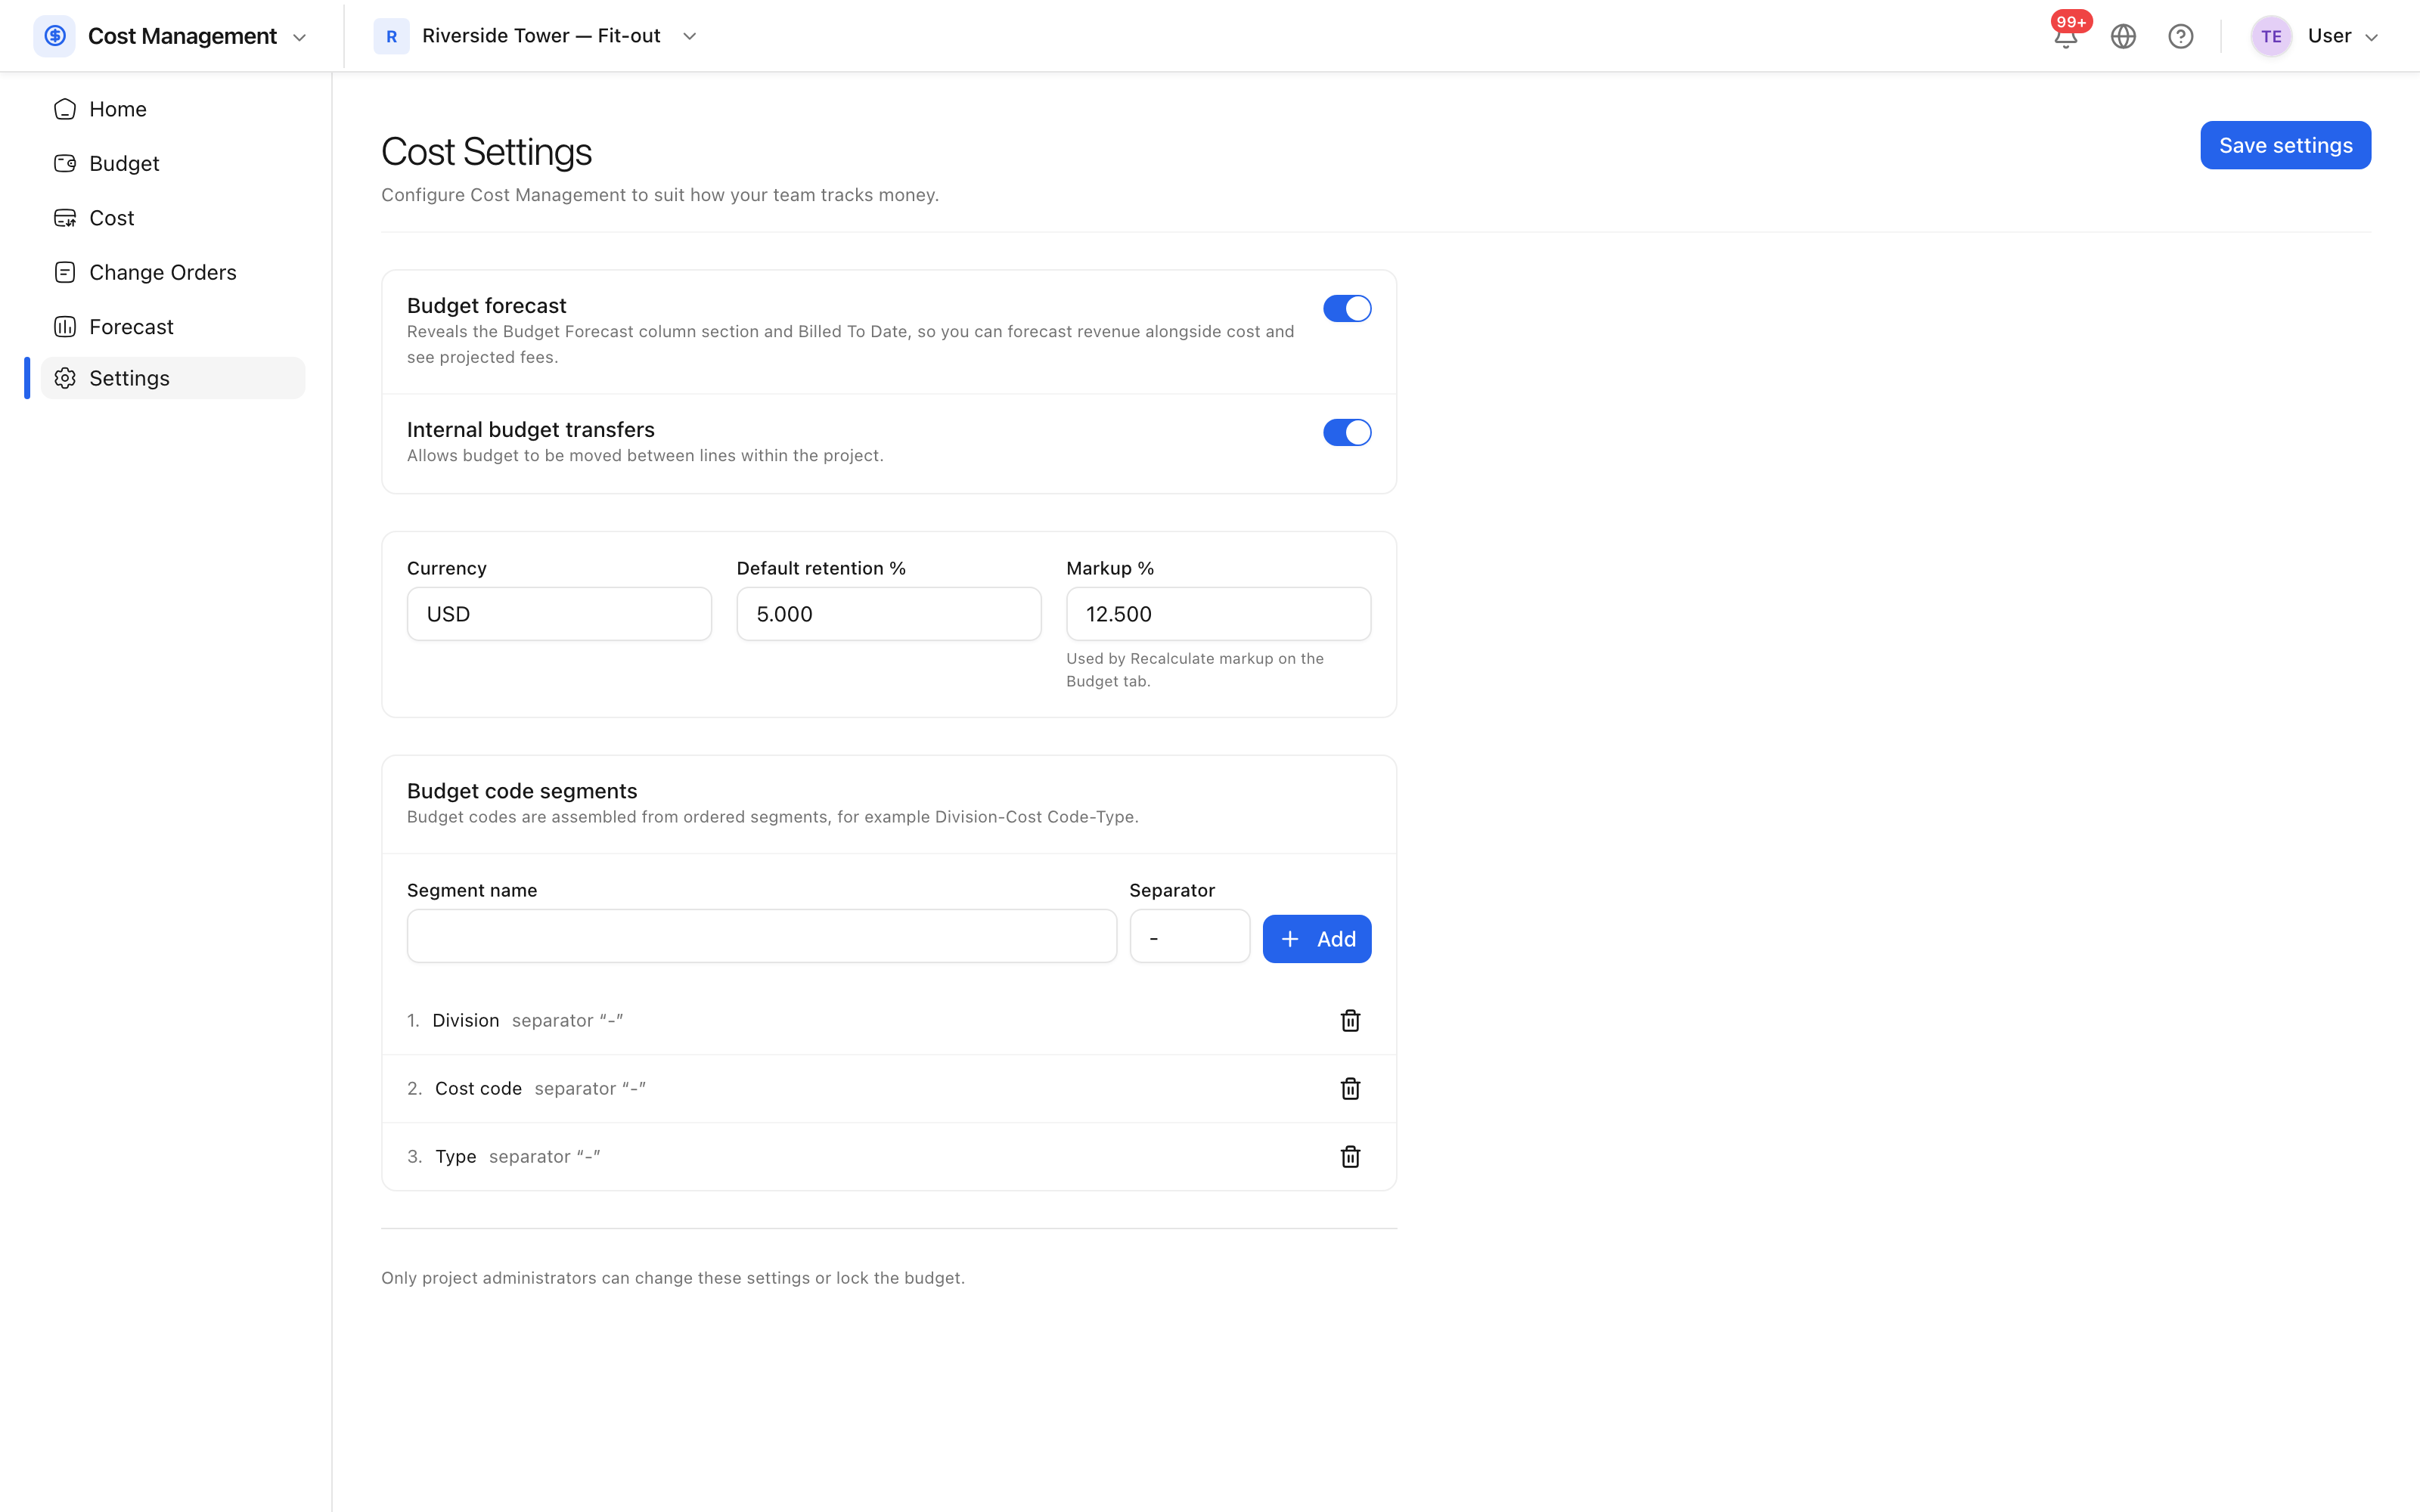This screenshot has height=1512, width=2420.
Task: Expand the Cost Management module dropdown
Action: point(298,37)
